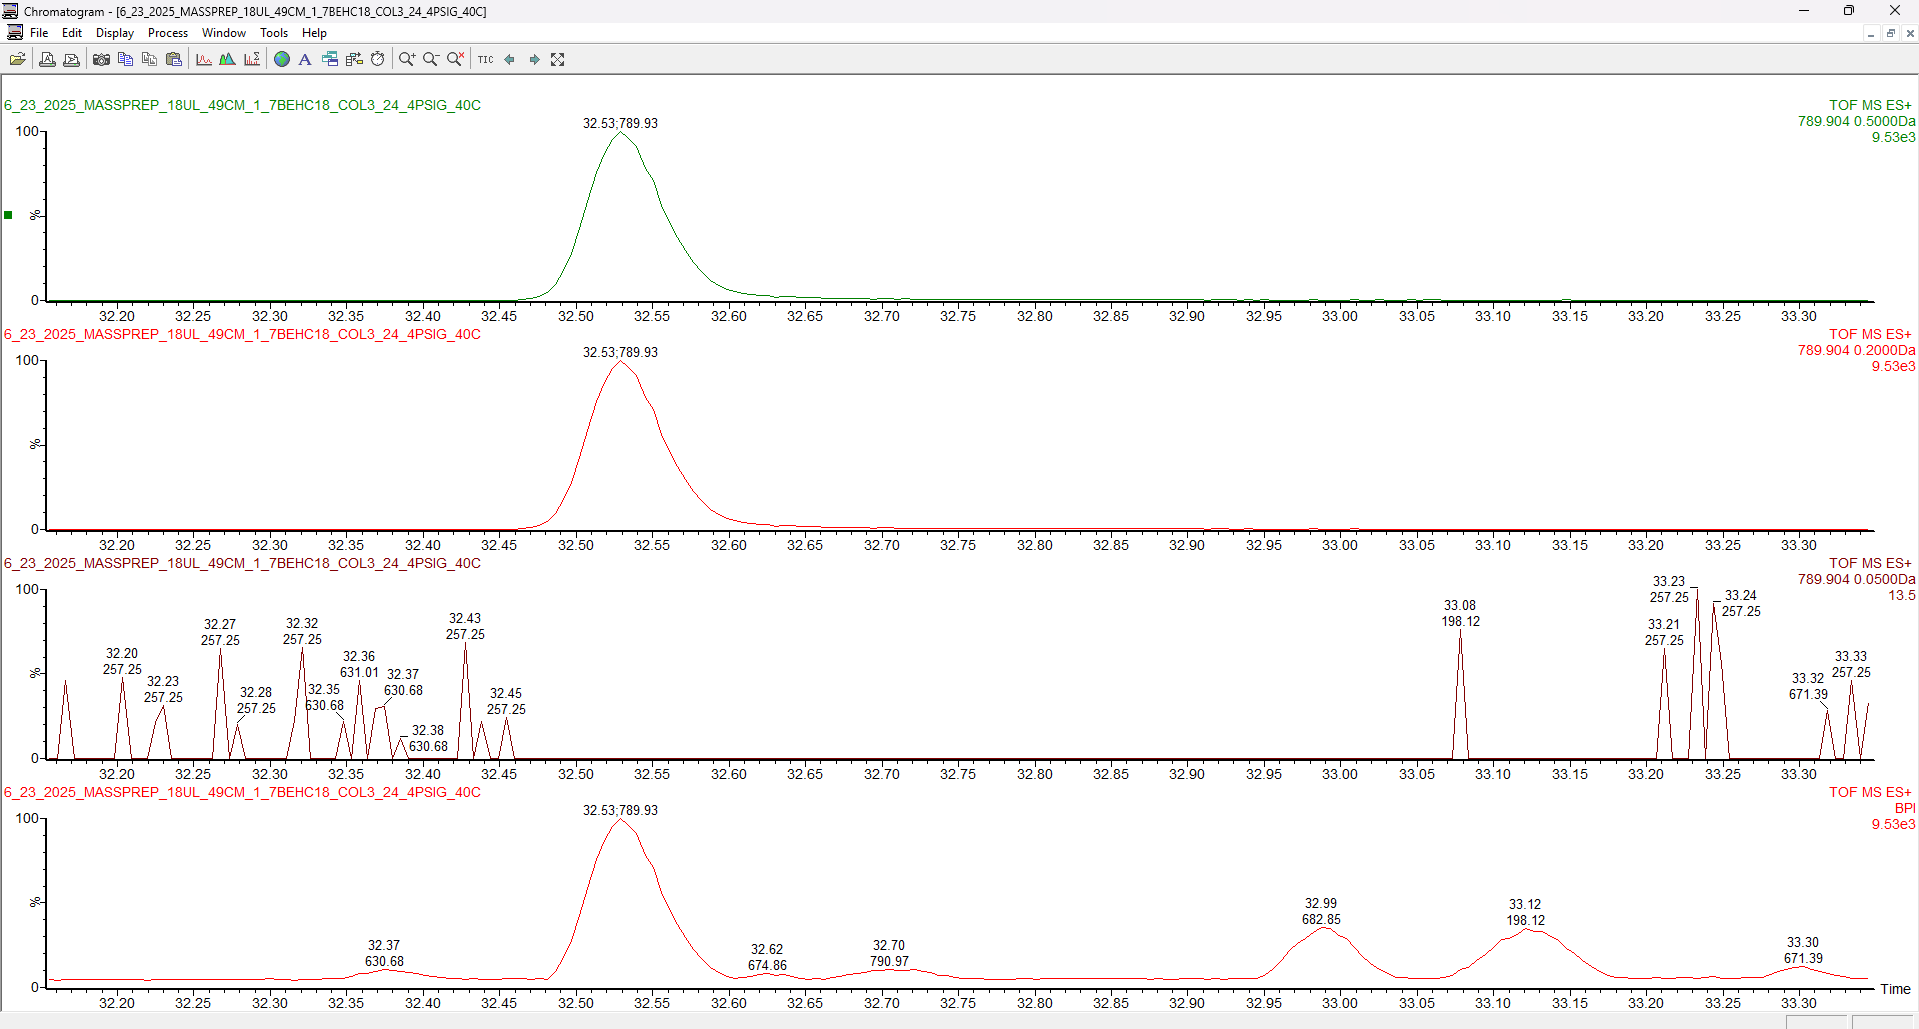Go to previous with left arrow

(x=510, y=59)
